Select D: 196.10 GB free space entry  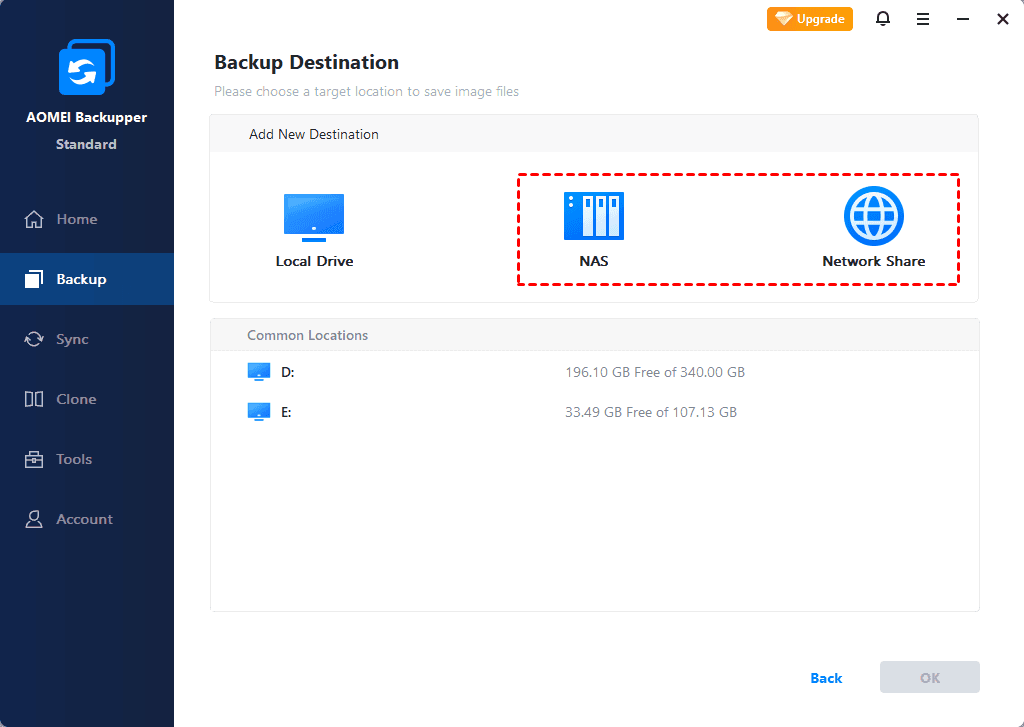[655, 372]
